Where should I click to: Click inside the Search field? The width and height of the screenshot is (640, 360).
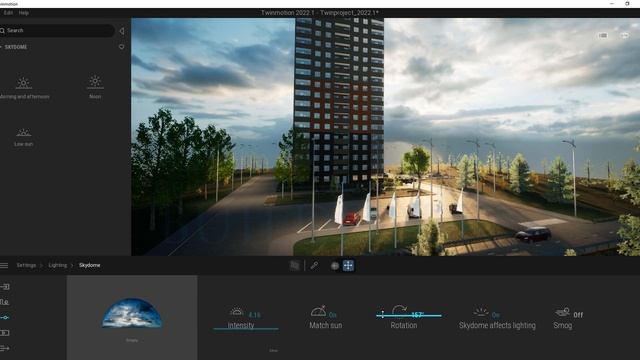pos(57,31)
